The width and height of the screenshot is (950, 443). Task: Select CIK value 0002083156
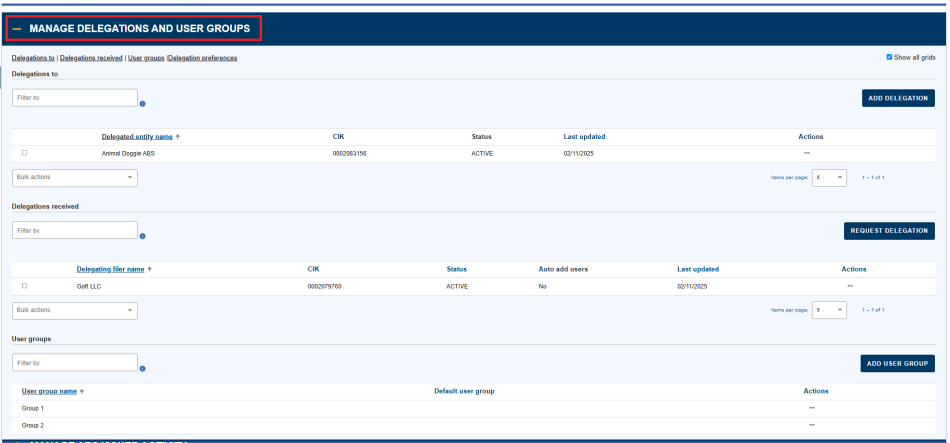[x=350, y=154]
